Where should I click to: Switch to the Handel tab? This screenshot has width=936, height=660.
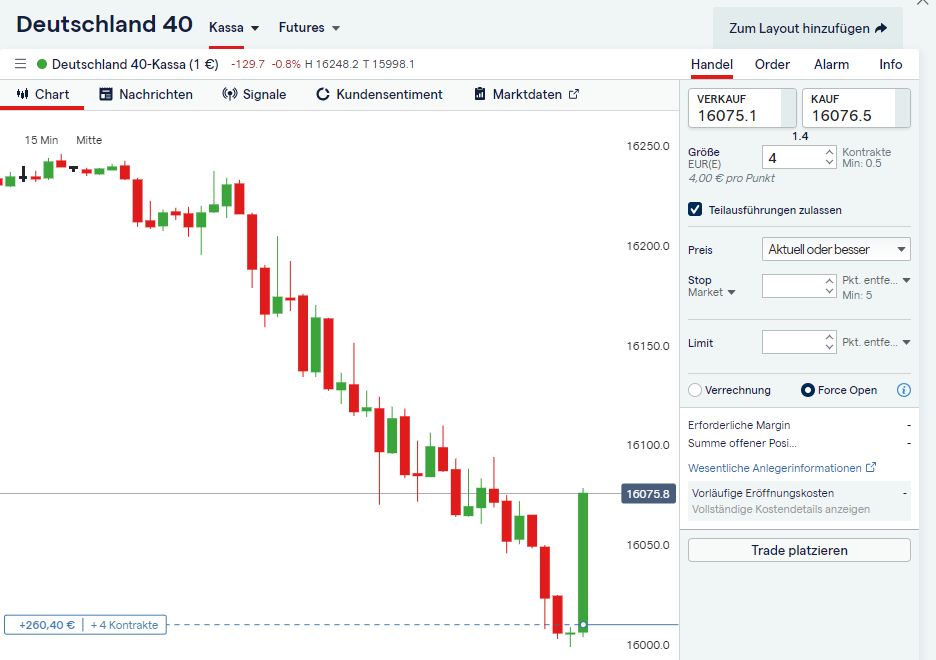point(712,64)
